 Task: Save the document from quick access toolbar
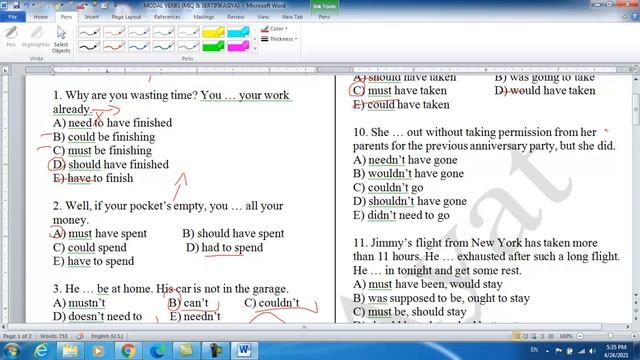pyautogui.click(x=16, y=5)
